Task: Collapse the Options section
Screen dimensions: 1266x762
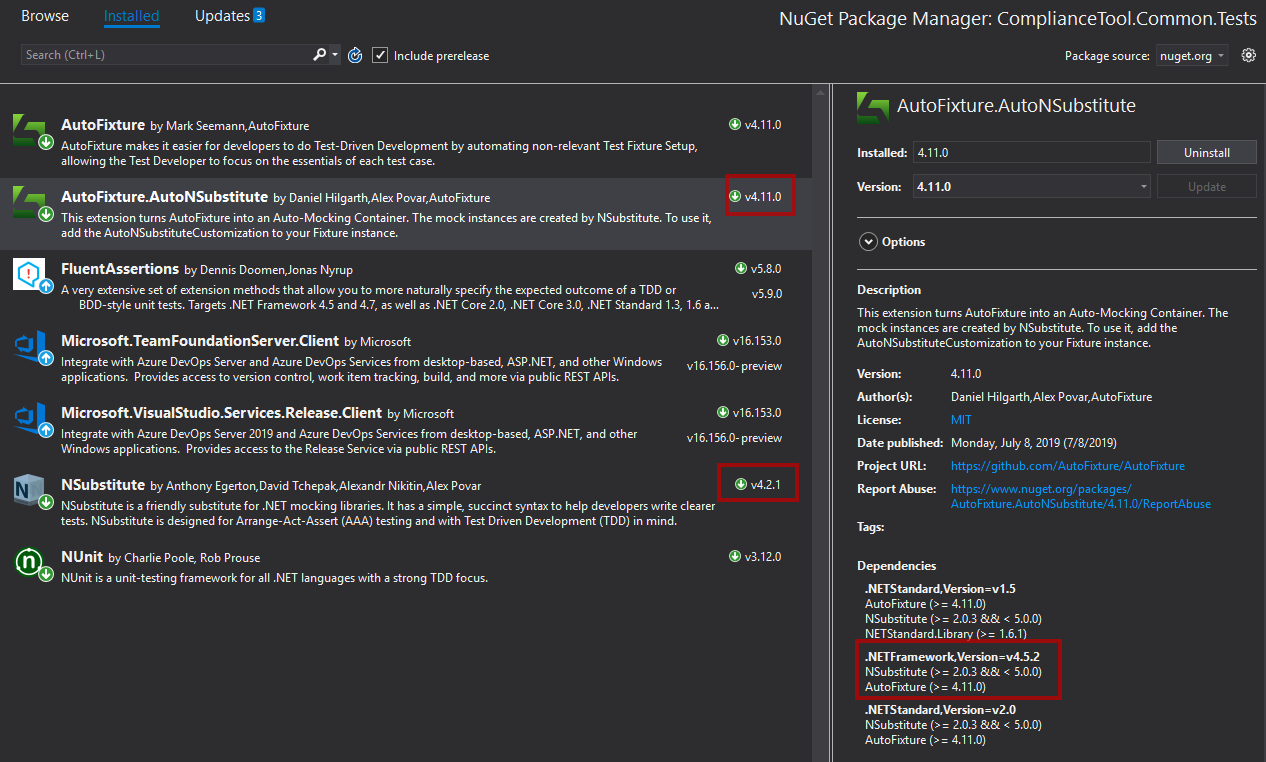Action: (x=868, y=241)
